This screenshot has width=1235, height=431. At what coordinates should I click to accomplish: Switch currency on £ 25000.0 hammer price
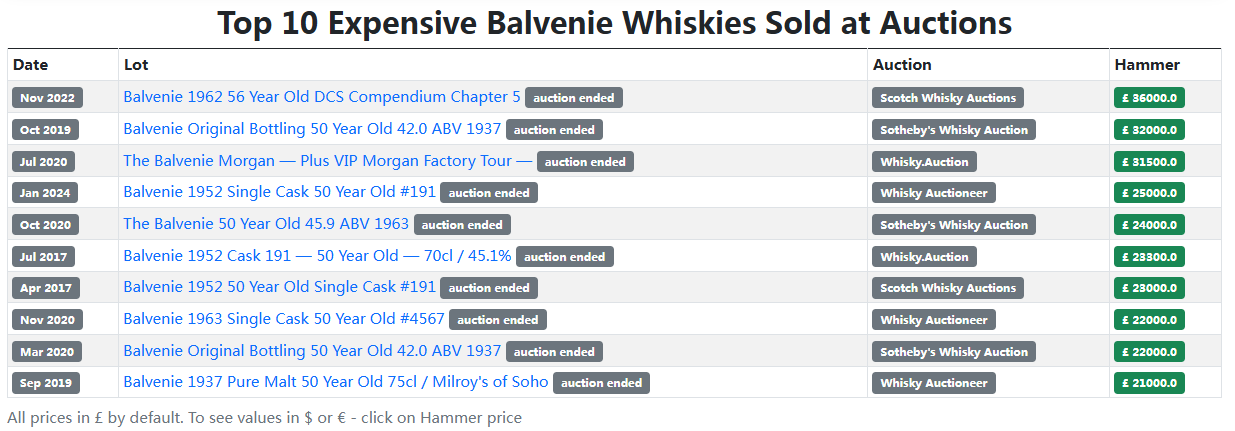pos(1149,193)
